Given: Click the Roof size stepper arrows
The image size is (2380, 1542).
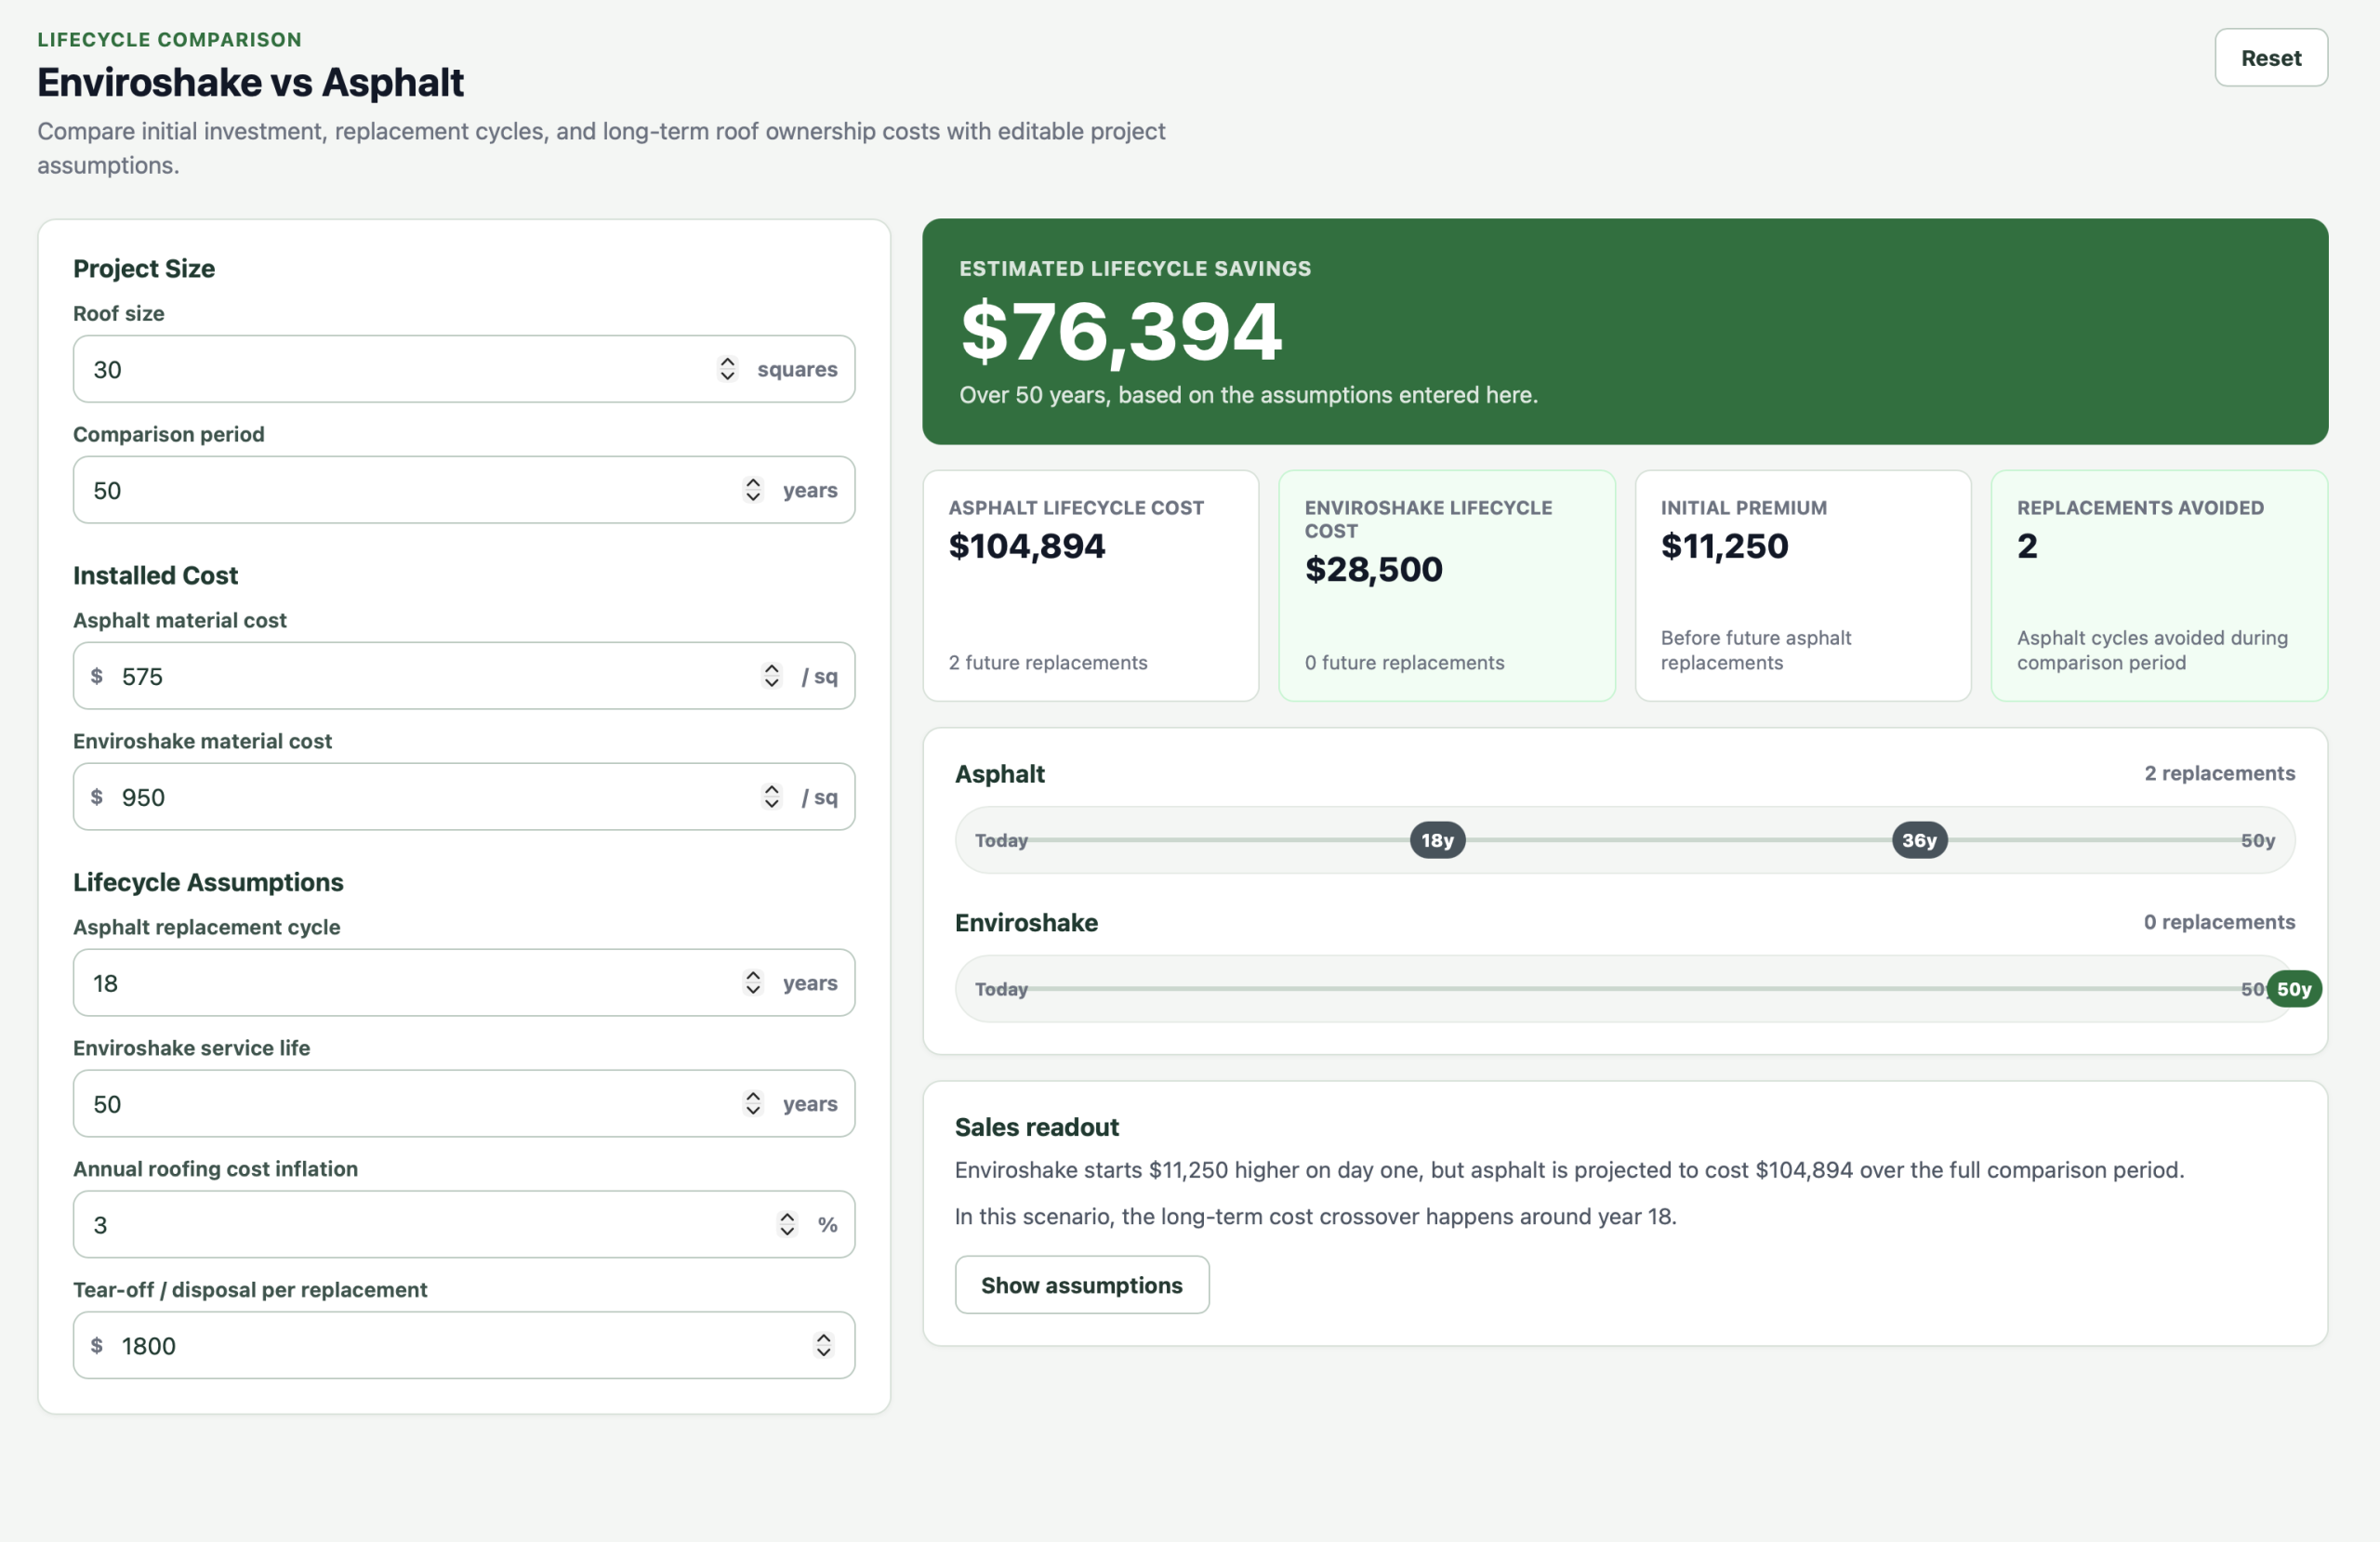Looking at the screenshot, I should [727, 369].
